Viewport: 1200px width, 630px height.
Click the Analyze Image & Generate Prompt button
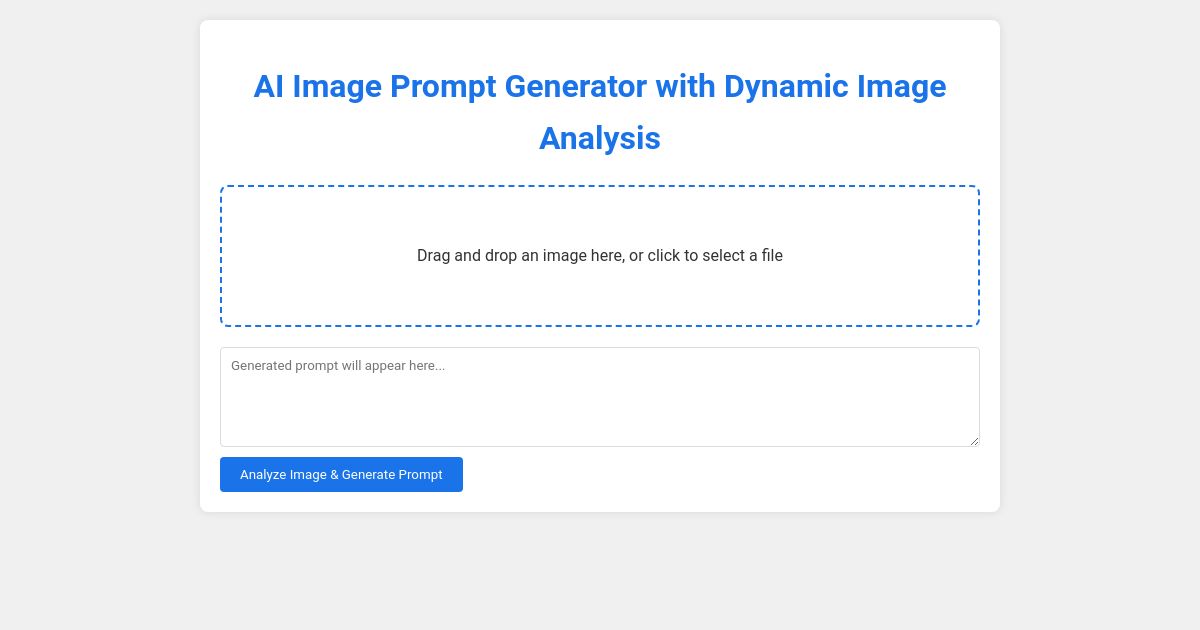click(341, 474)
